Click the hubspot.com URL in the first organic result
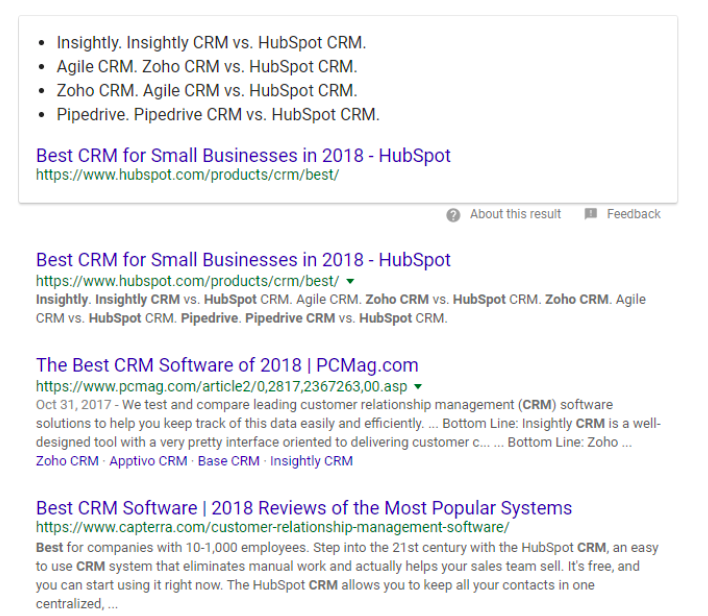The width and height of the screenshot is (708, 616). [187, 281]
